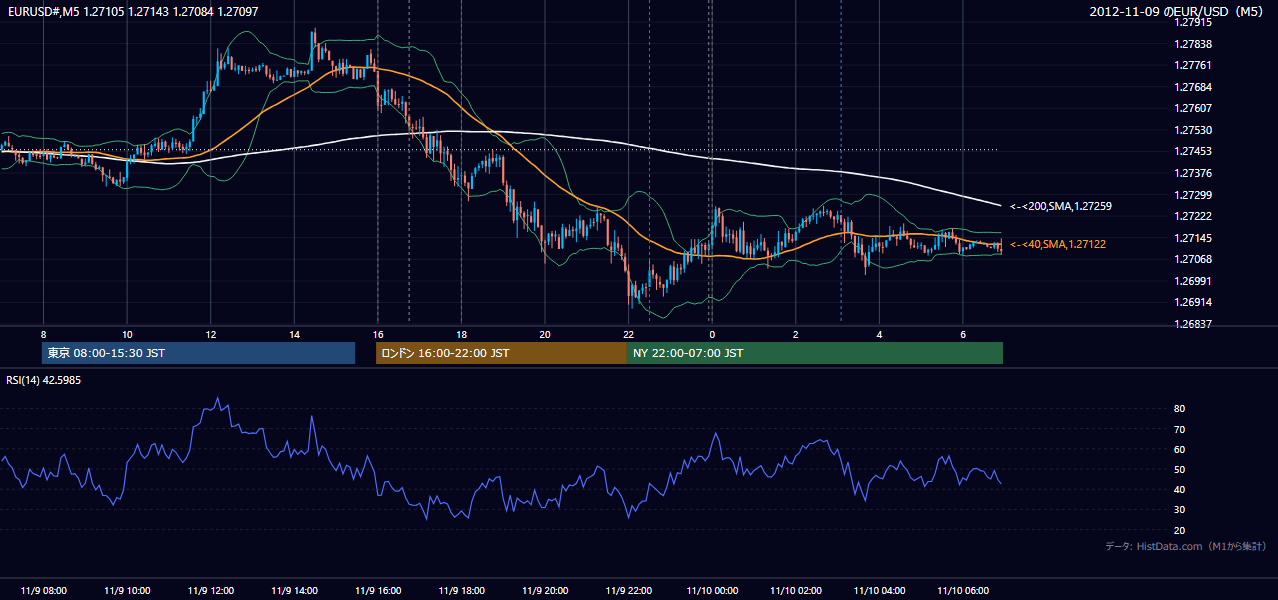The width and height of the screenshot is (1278, 600).
Task: Click hour label 12 under the price chart
Action: pyautogui.click(x=210, y=333)
